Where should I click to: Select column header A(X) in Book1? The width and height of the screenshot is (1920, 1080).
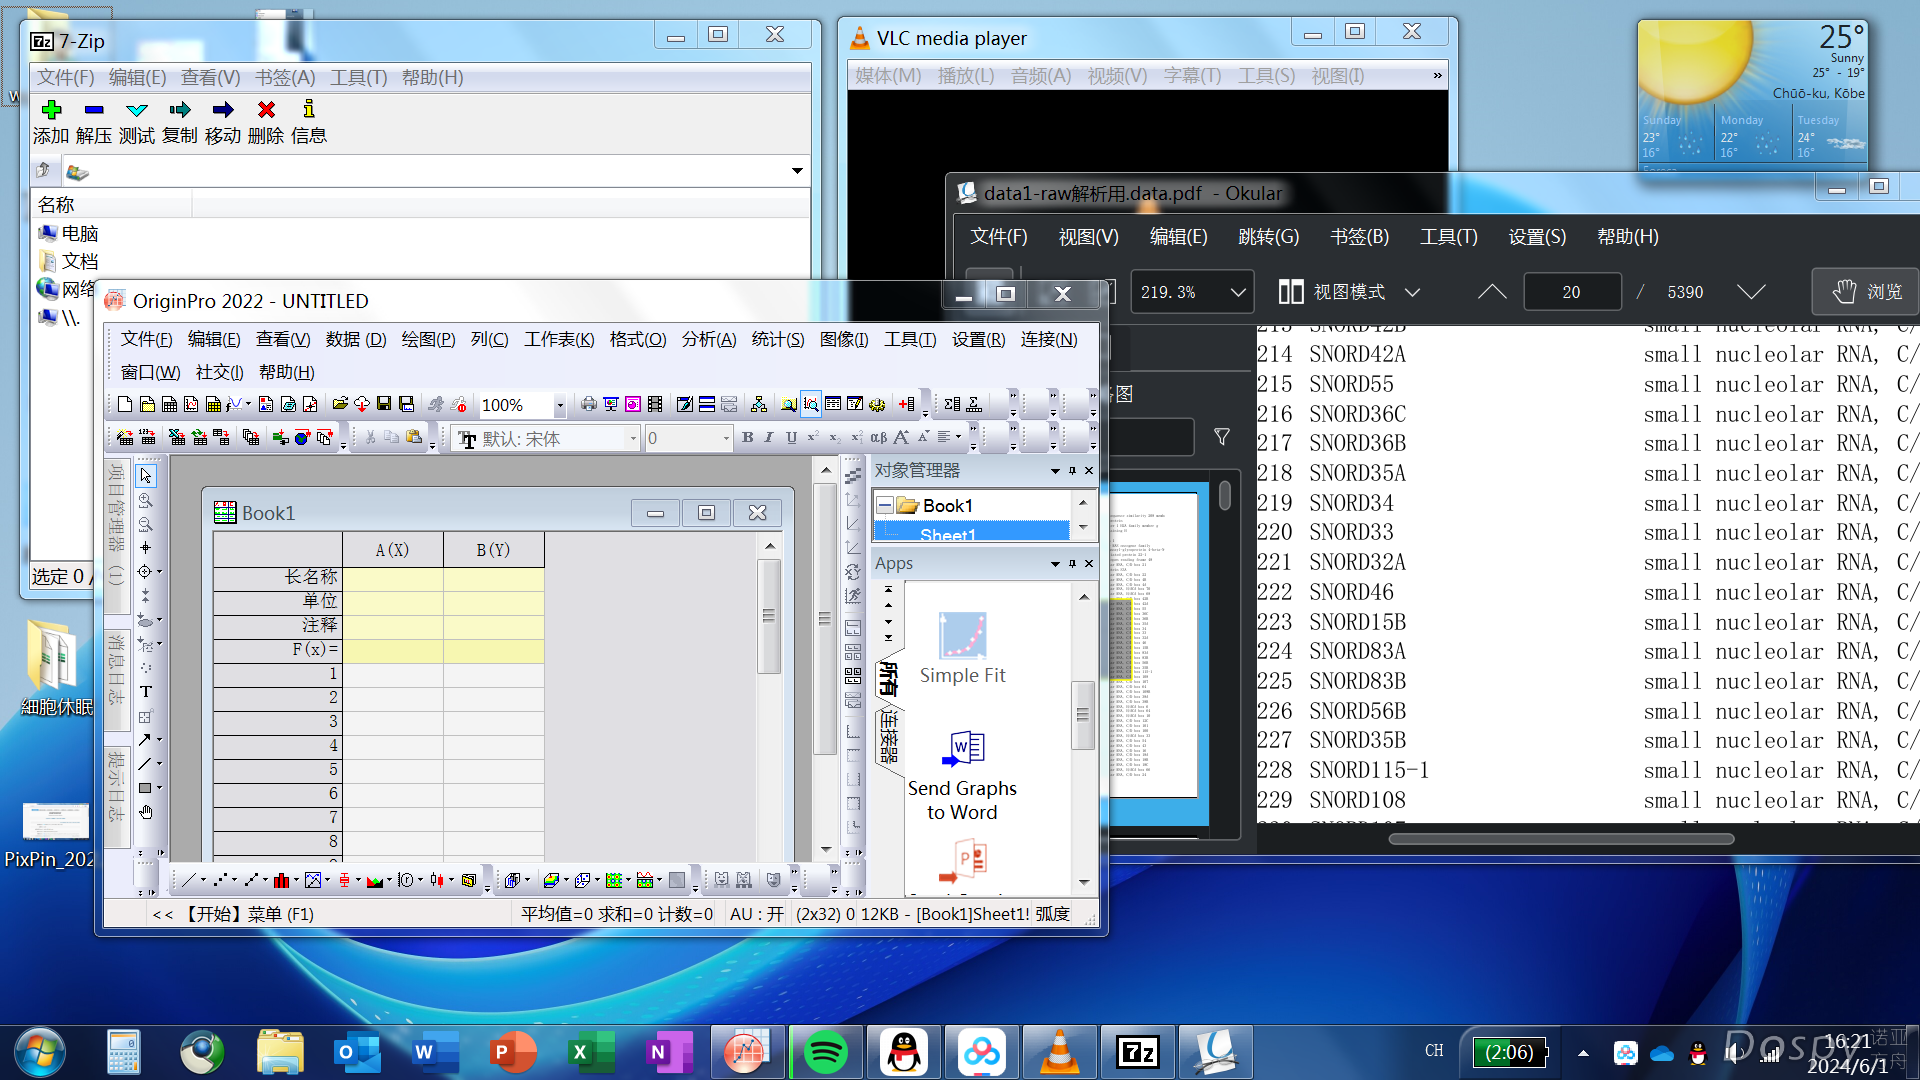(392, 550)
